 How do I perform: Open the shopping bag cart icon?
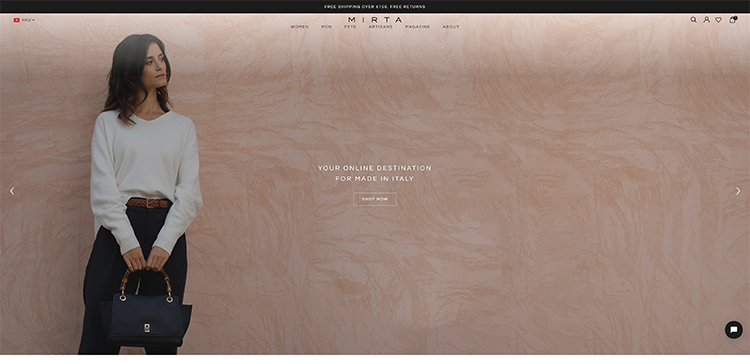click(x=732, y=20)
